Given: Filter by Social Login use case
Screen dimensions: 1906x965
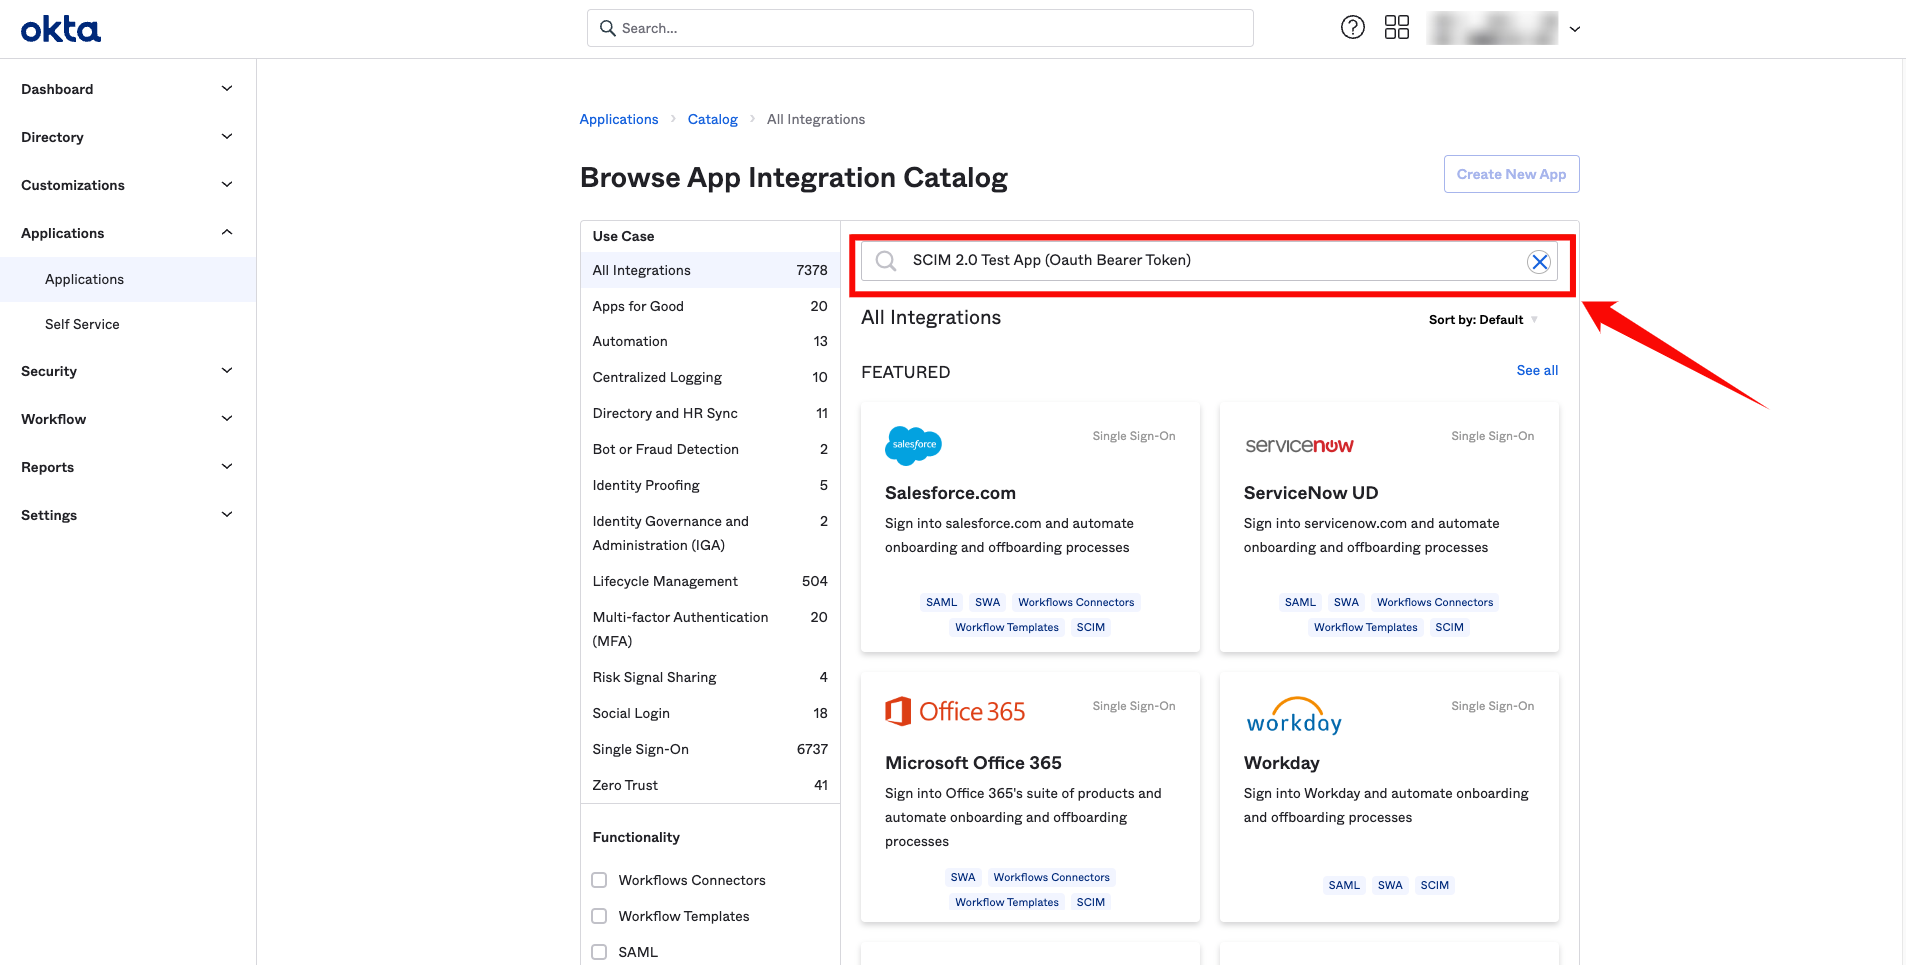Looking at the screenshot, I should 710,713.
